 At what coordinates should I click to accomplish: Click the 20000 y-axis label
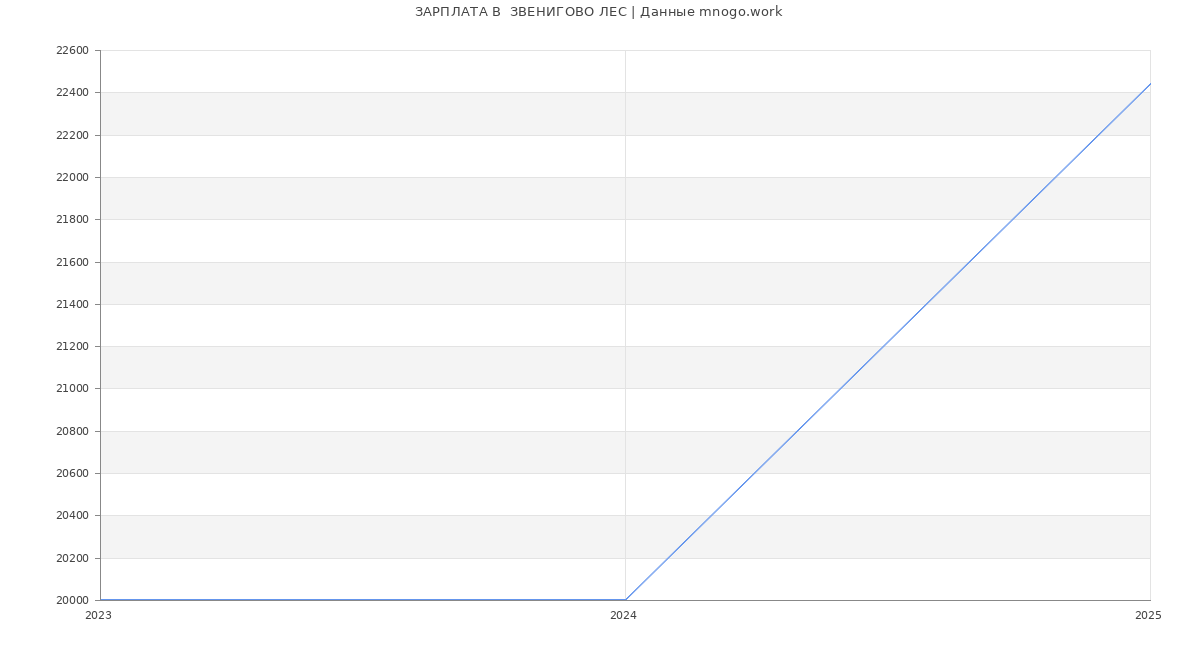point(72,601)
